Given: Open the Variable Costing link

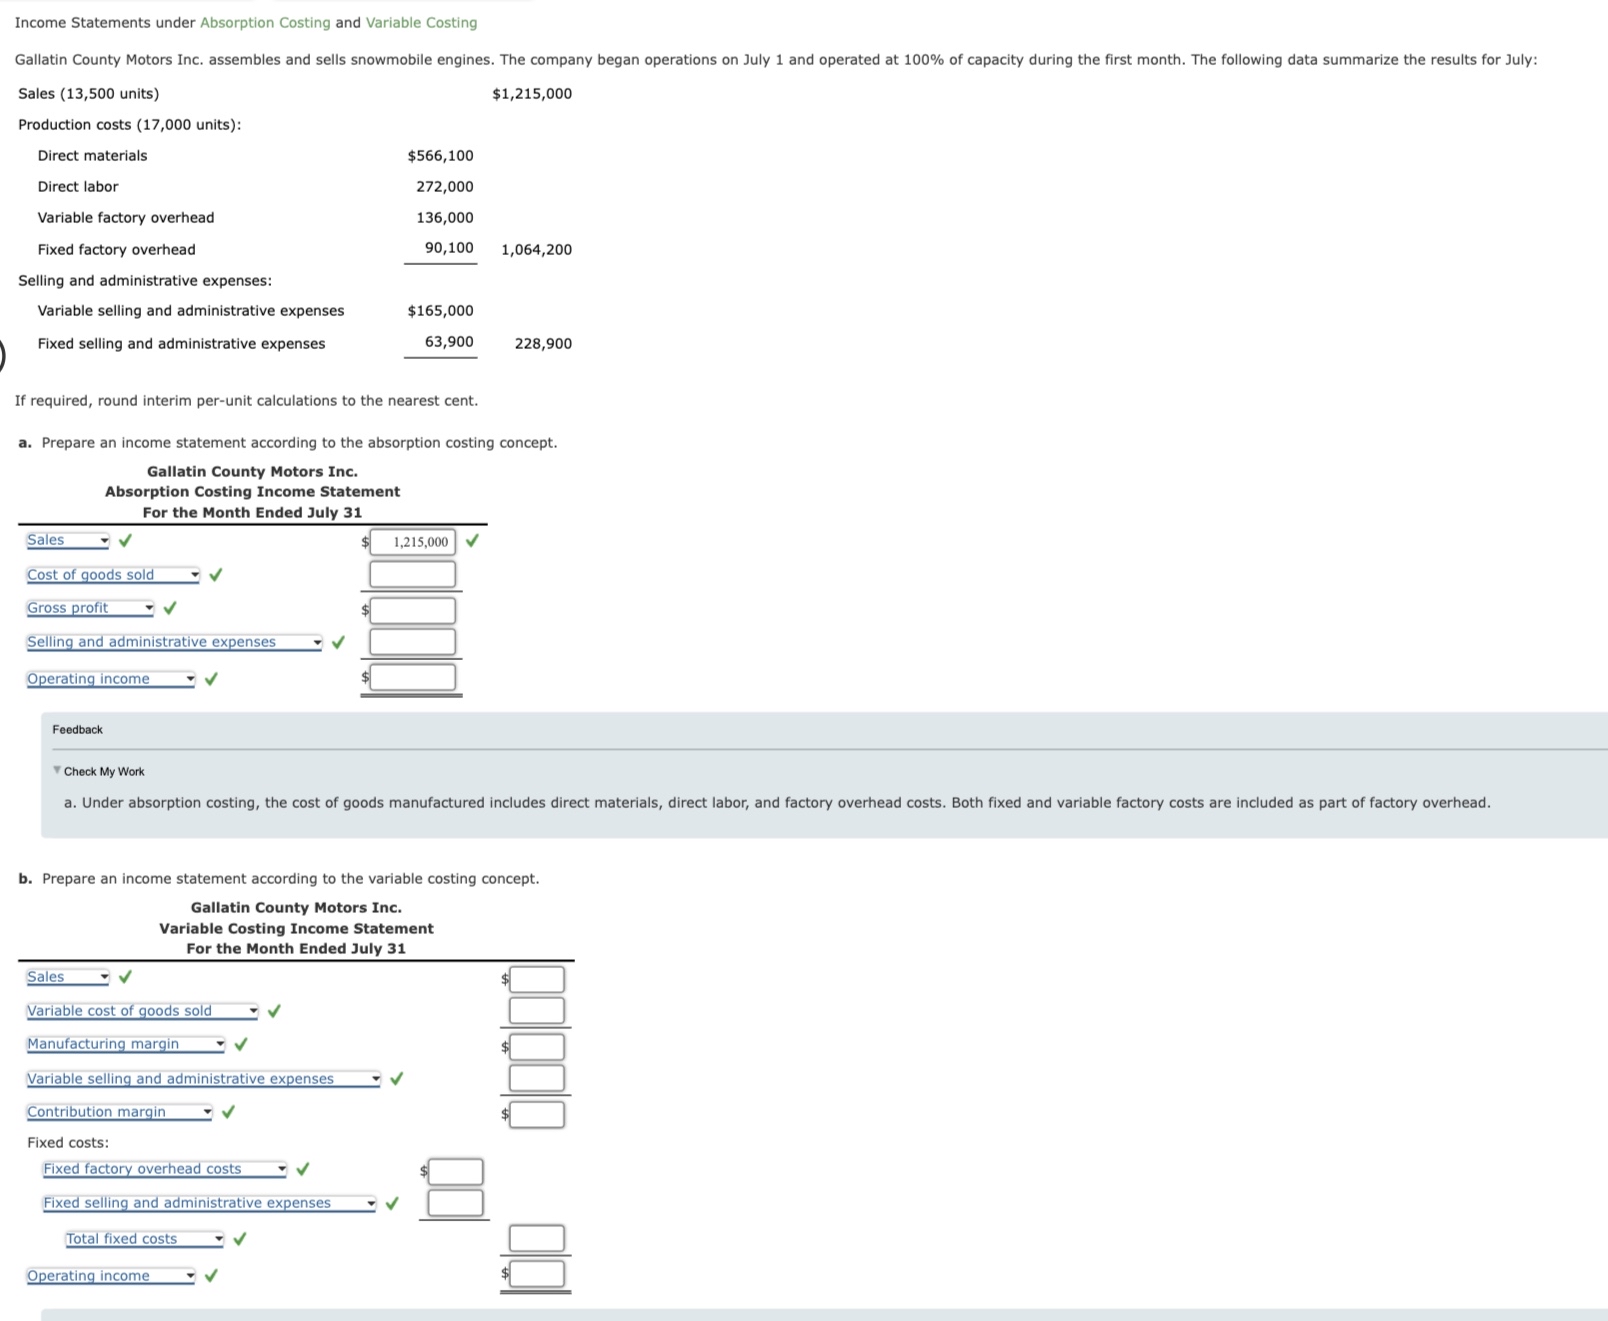Looking at the screenshot, I should point(421,22).
